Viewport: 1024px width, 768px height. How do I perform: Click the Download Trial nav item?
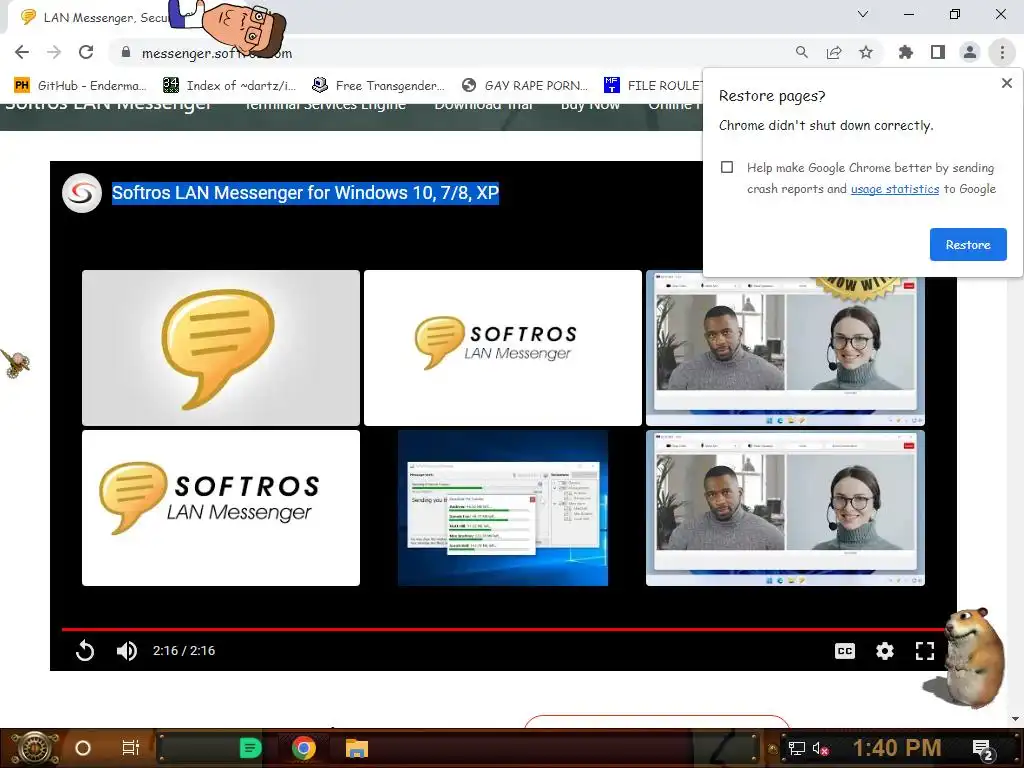click(485, 105)
